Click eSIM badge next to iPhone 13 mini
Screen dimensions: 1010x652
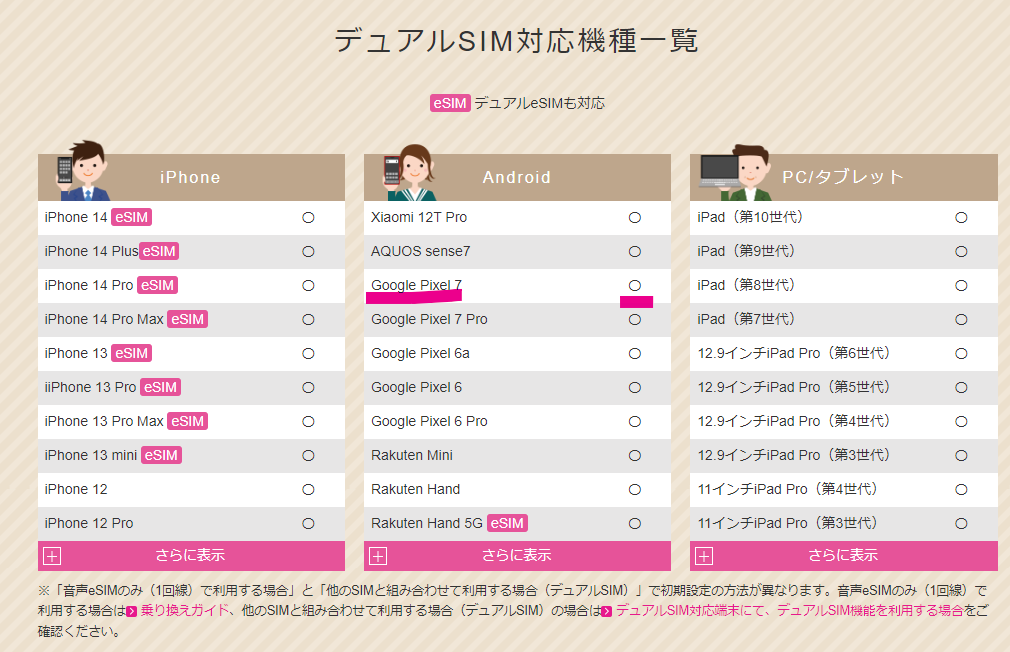161,455
